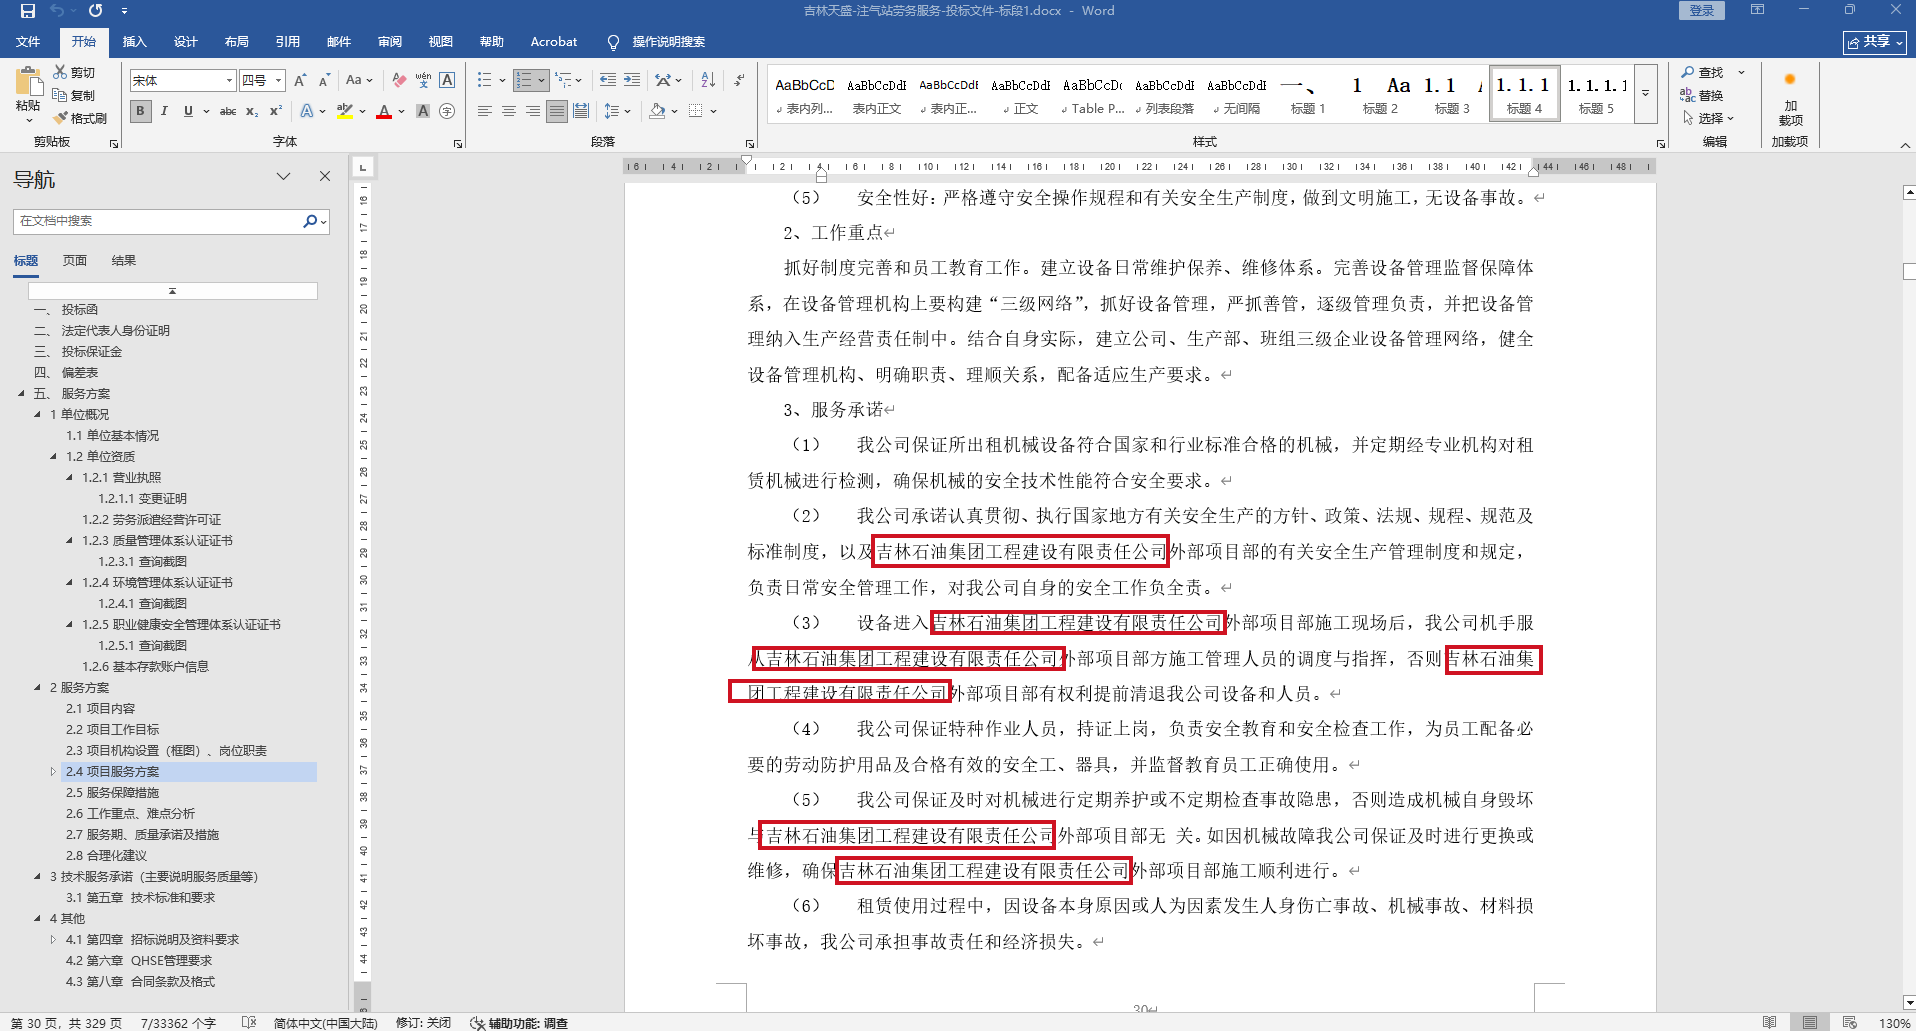Open the phonetic guide (wén) tool

(423, 80)
